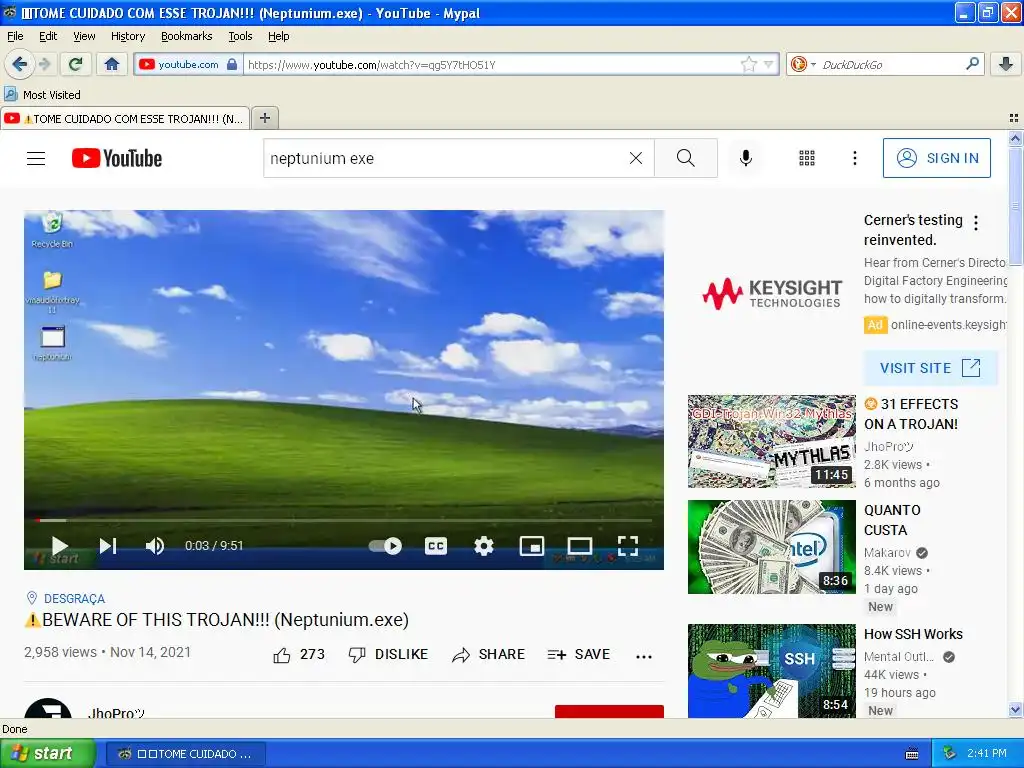Open the Tools menu
The height and width of the screenshot is (768, 1024).
pos(240,36)
